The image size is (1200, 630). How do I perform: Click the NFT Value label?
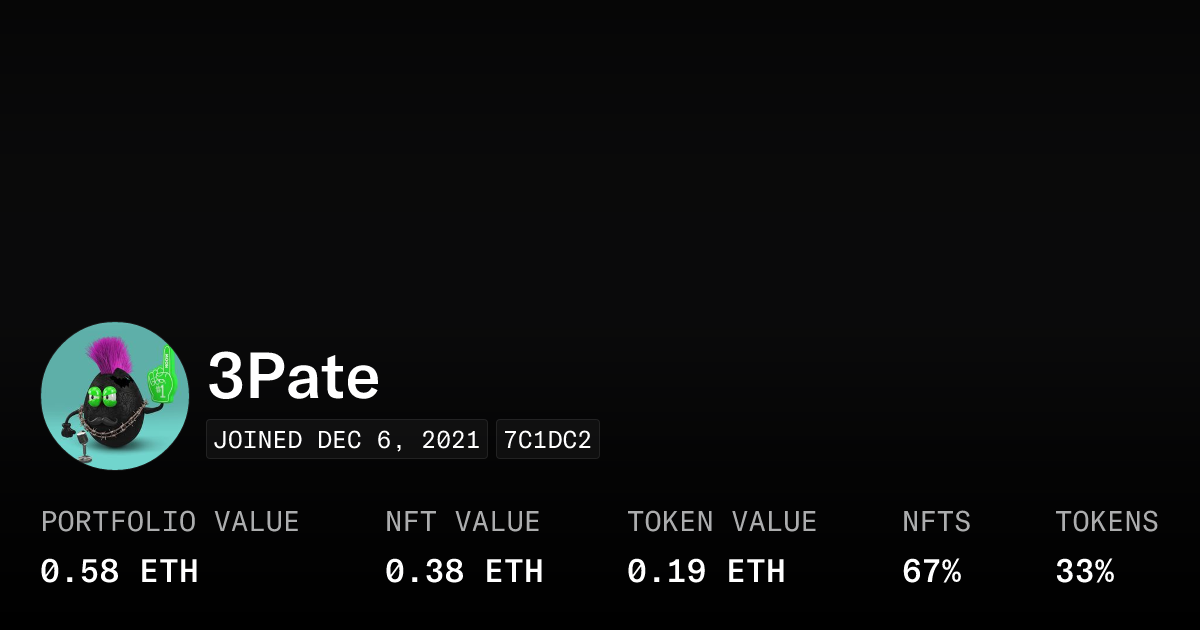pos(462,522)
